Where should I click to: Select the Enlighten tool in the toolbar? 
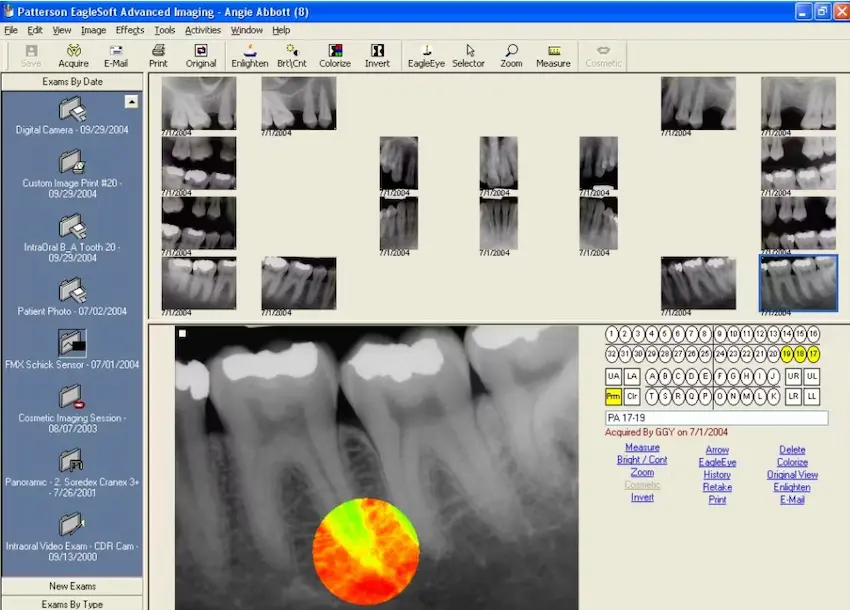pyautogui.click(x=249, y=56)
